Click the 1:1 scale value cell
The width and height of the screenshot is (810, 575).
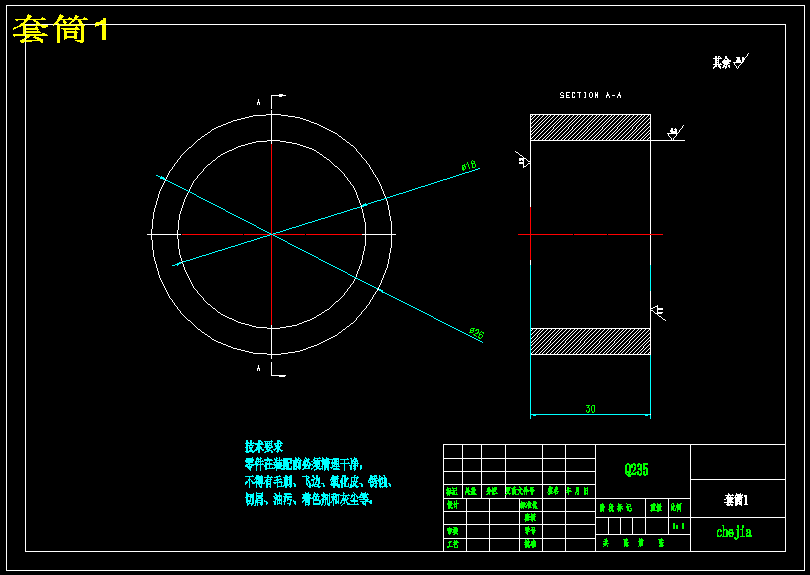[679, 526]
